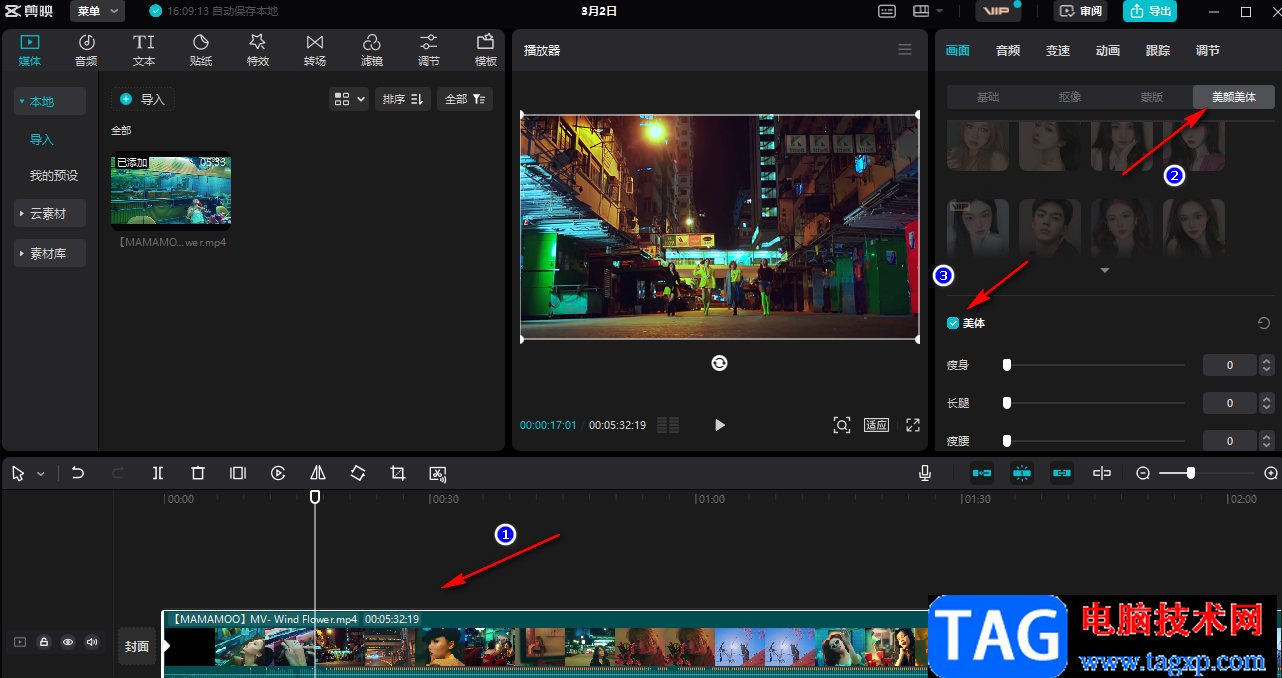Image resolution: width=1282 pixels, height=678 pixels.
Task: Reset the 美体 settings with the reset icon
Action: [1264, 323]
